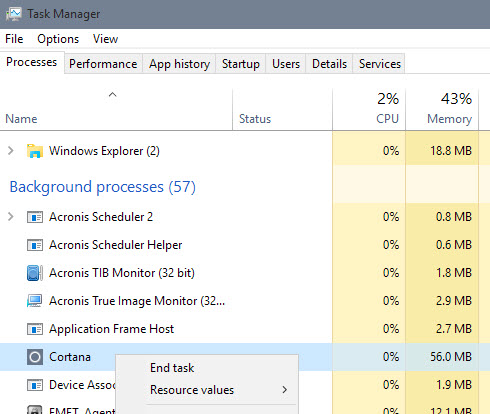The height and width of the screenshot is (414, 490).
Task: Open the Options menu
Action: (x=58, y=39)
